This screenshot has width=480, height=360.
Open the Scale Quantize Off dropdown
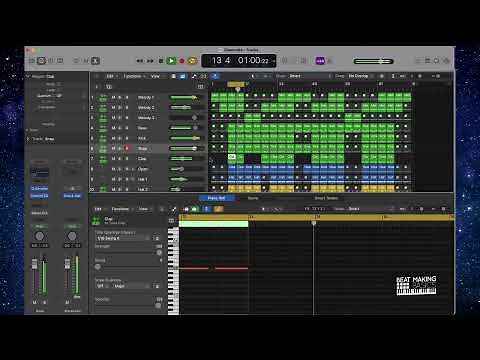click(x=102, y=286)
